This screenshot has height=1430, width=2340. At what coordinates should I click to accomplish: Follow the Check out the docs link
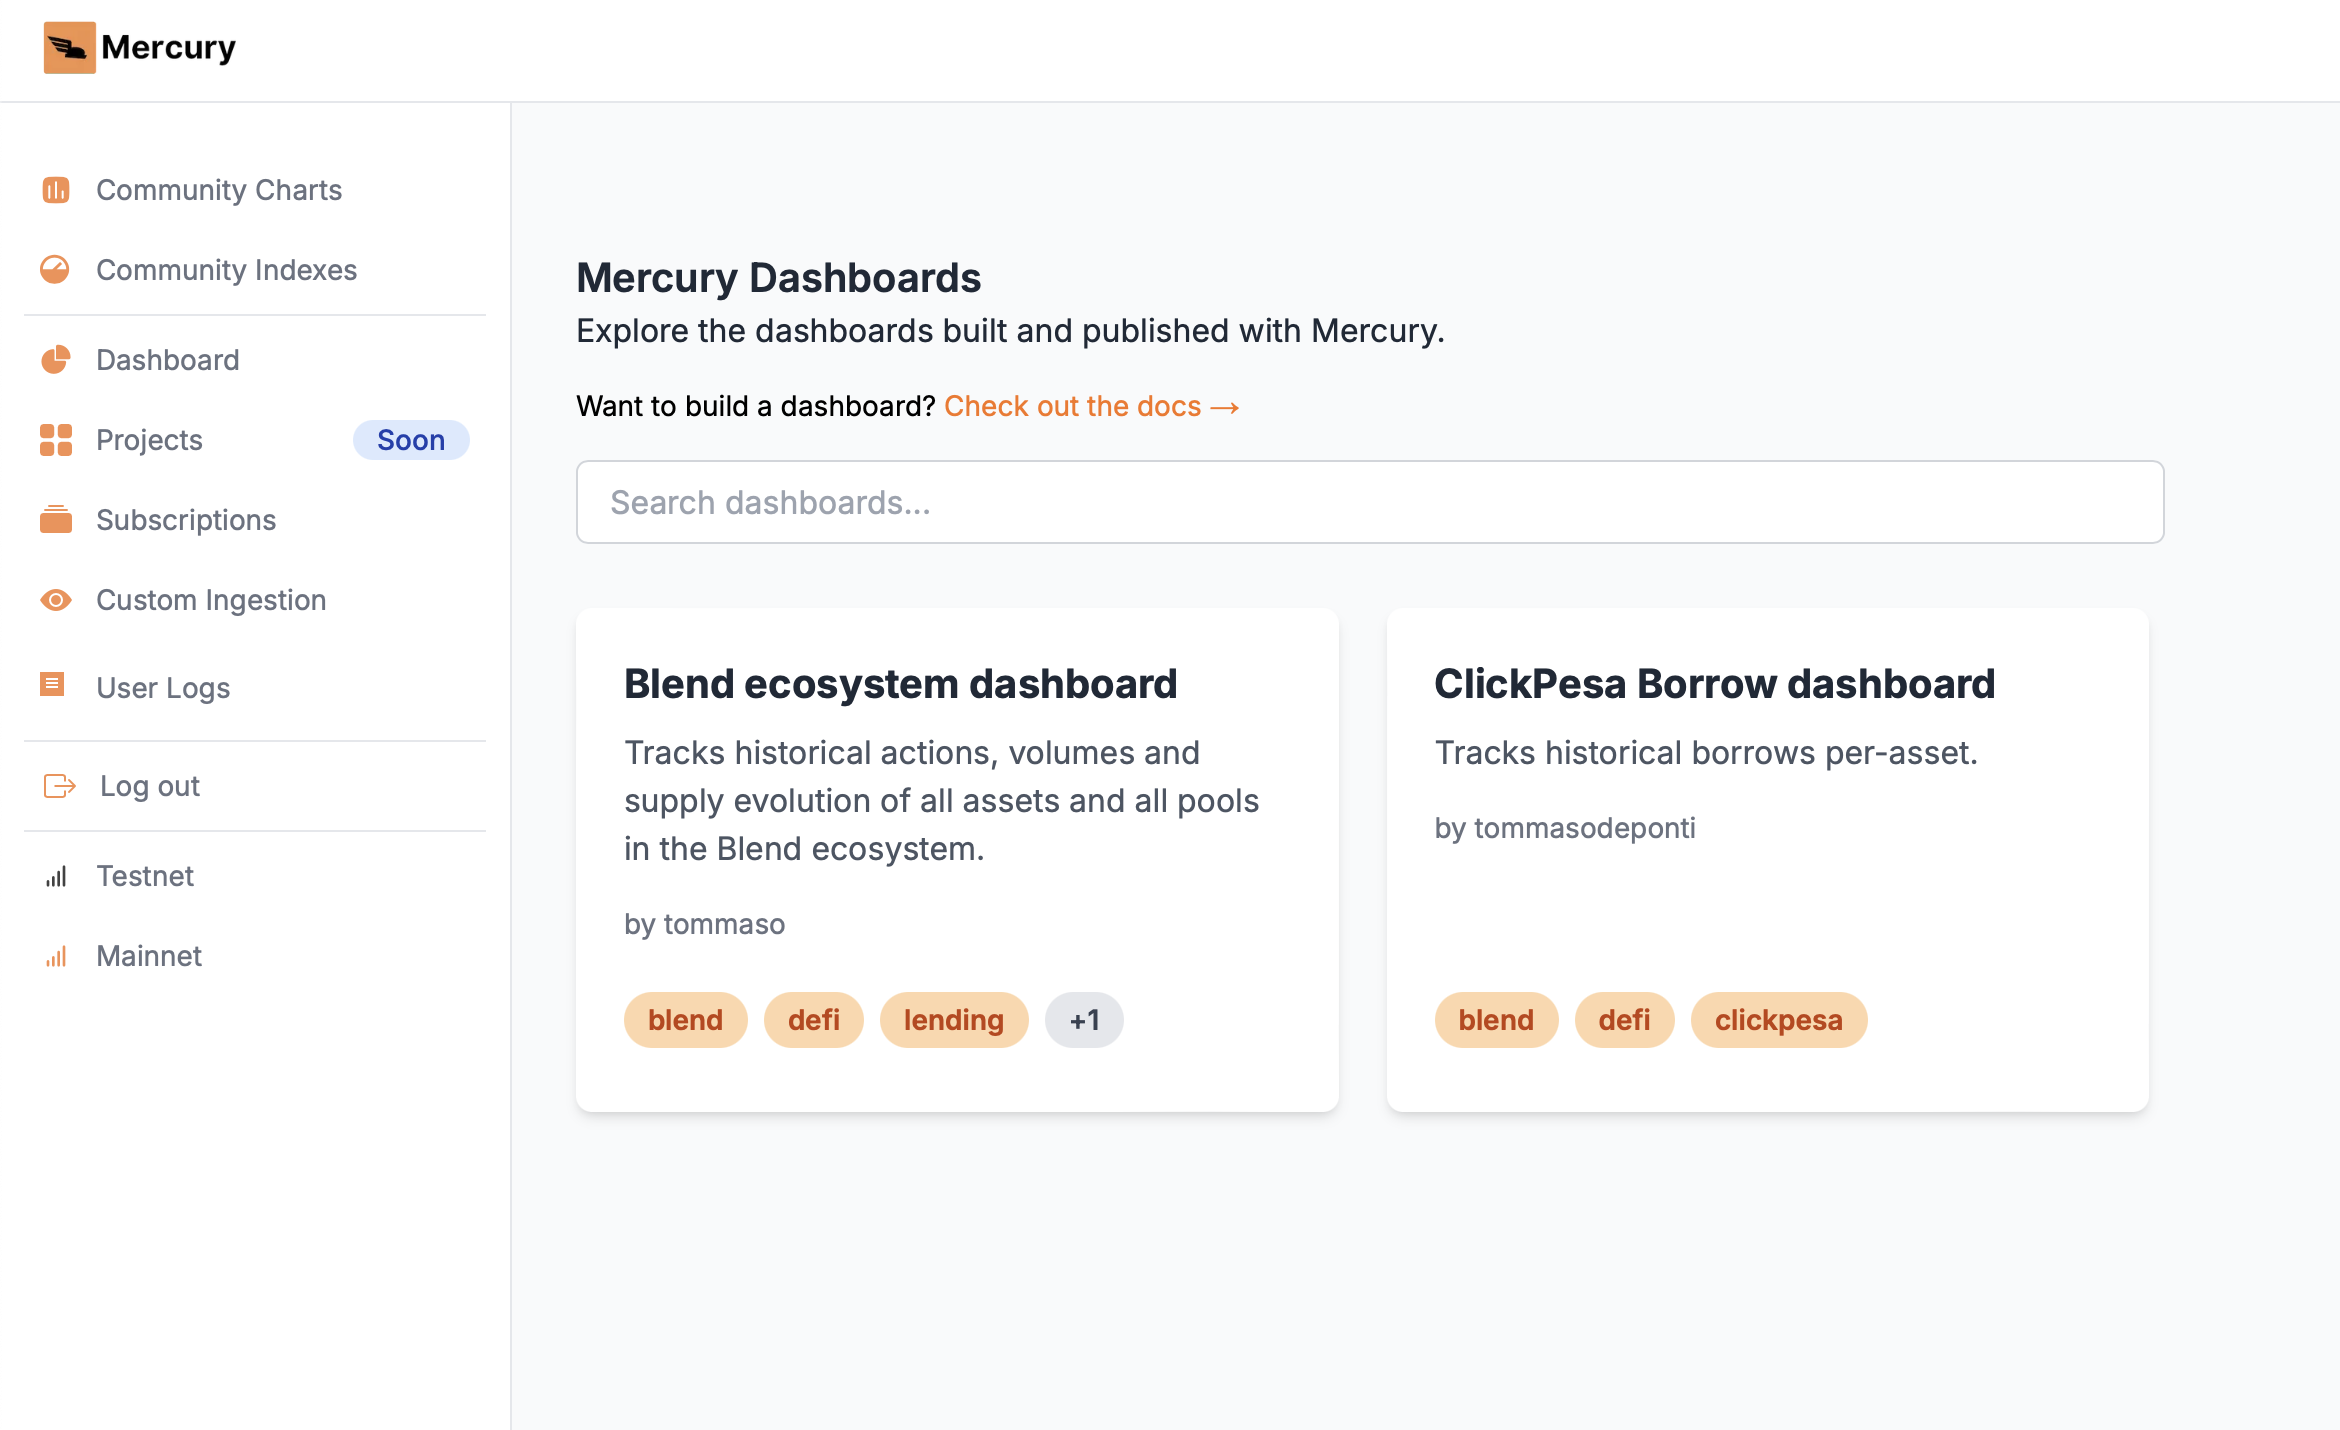click(1090, 406)
